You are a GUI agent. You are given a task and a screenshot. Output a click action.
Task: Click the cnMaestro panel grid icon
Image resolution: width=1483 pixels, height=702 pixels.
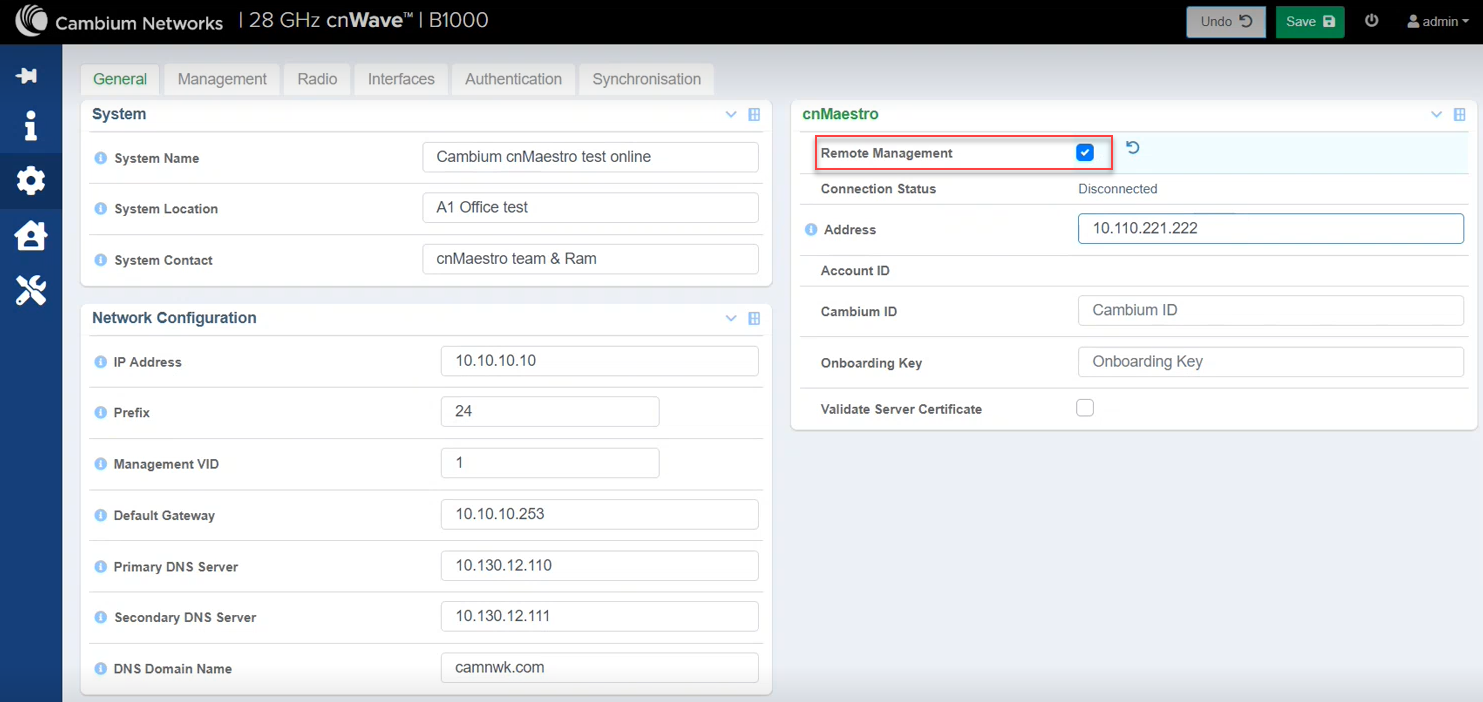(1459, 115)
